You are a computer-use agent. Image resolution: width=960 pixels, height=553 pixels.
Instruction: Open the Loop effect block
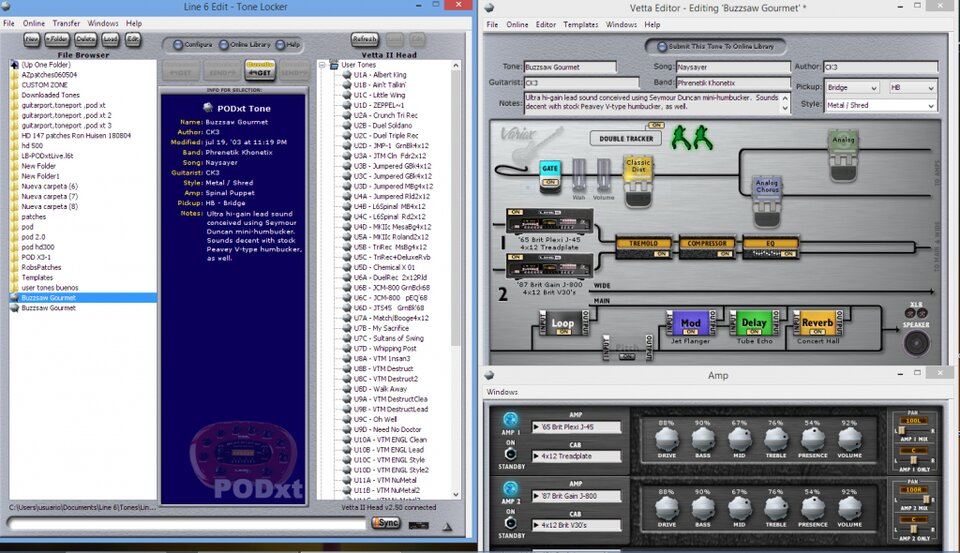tap(563, 323)
